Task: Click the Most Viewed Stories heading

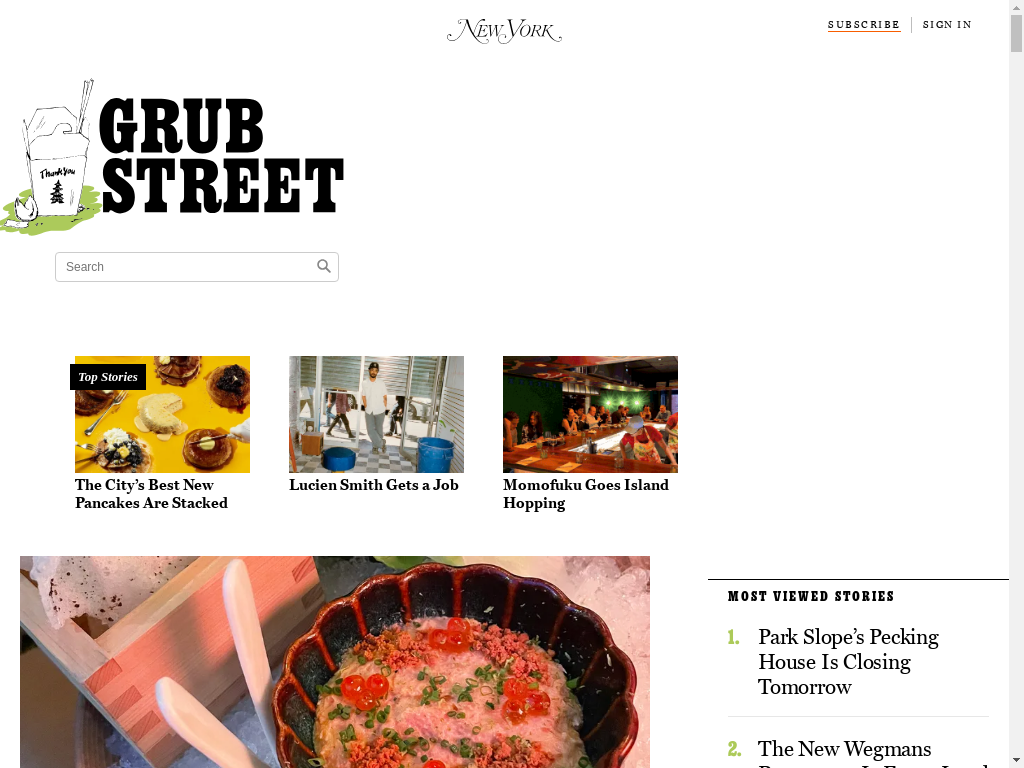Action: [x=811, y=596]
